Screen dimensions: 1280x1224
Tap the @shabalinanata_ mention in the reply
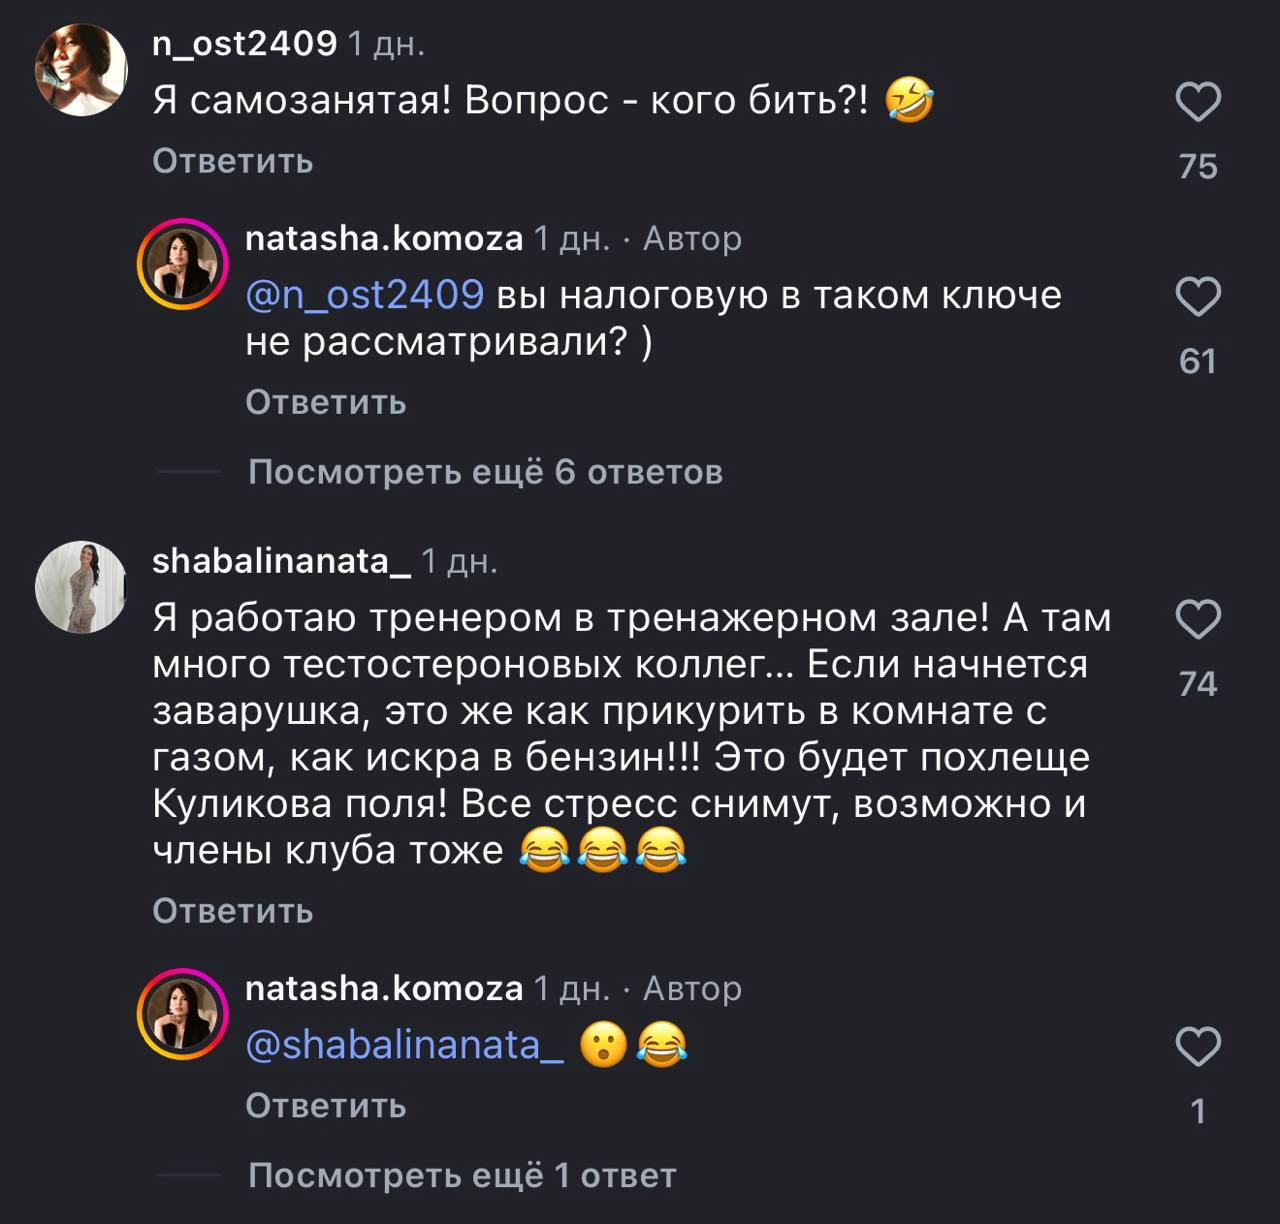point(404,1045)
